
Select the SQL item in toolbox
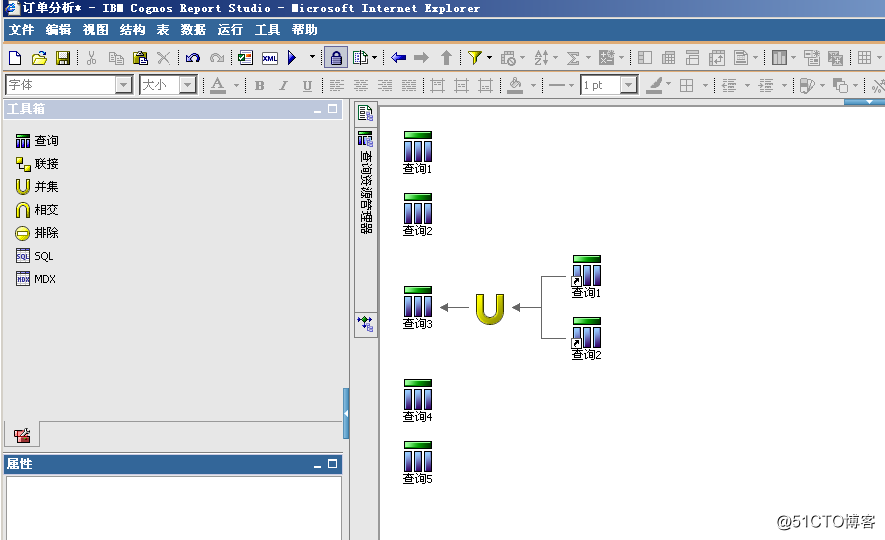(34, 256)
